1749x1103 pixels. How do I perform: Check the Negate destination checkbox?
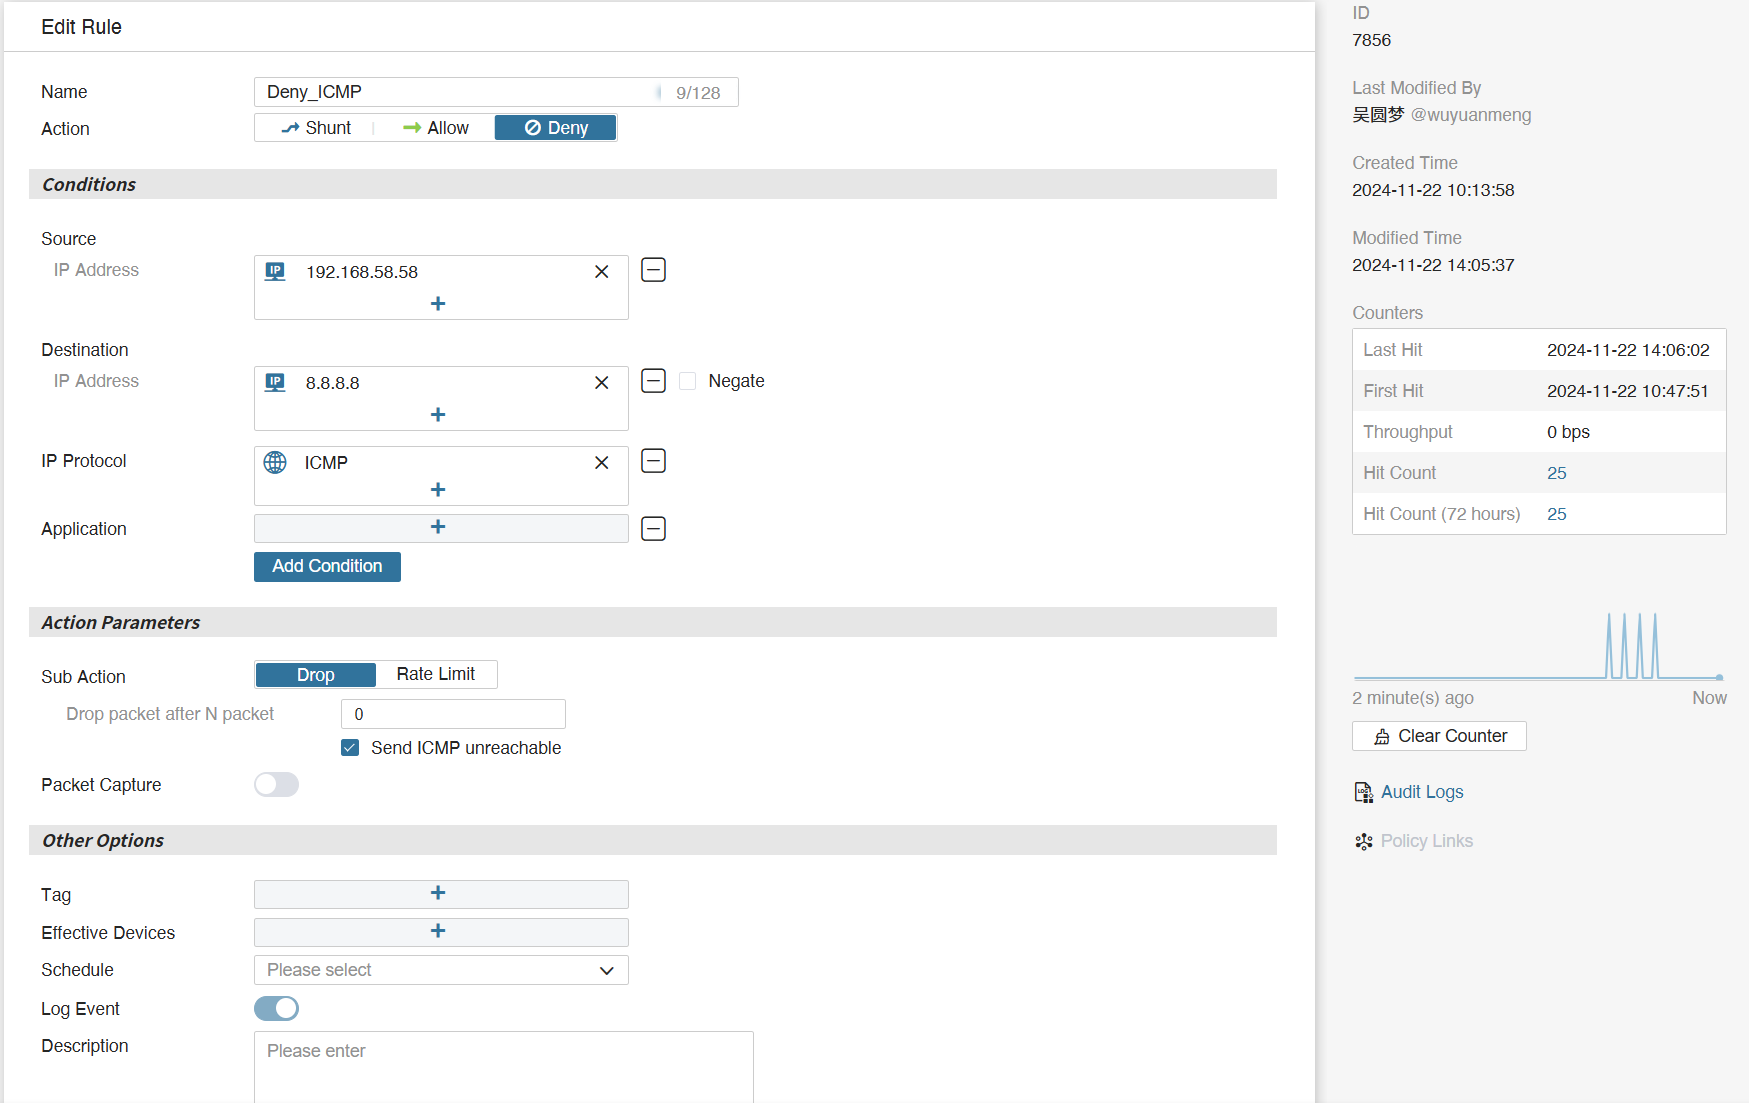[688, 381]
